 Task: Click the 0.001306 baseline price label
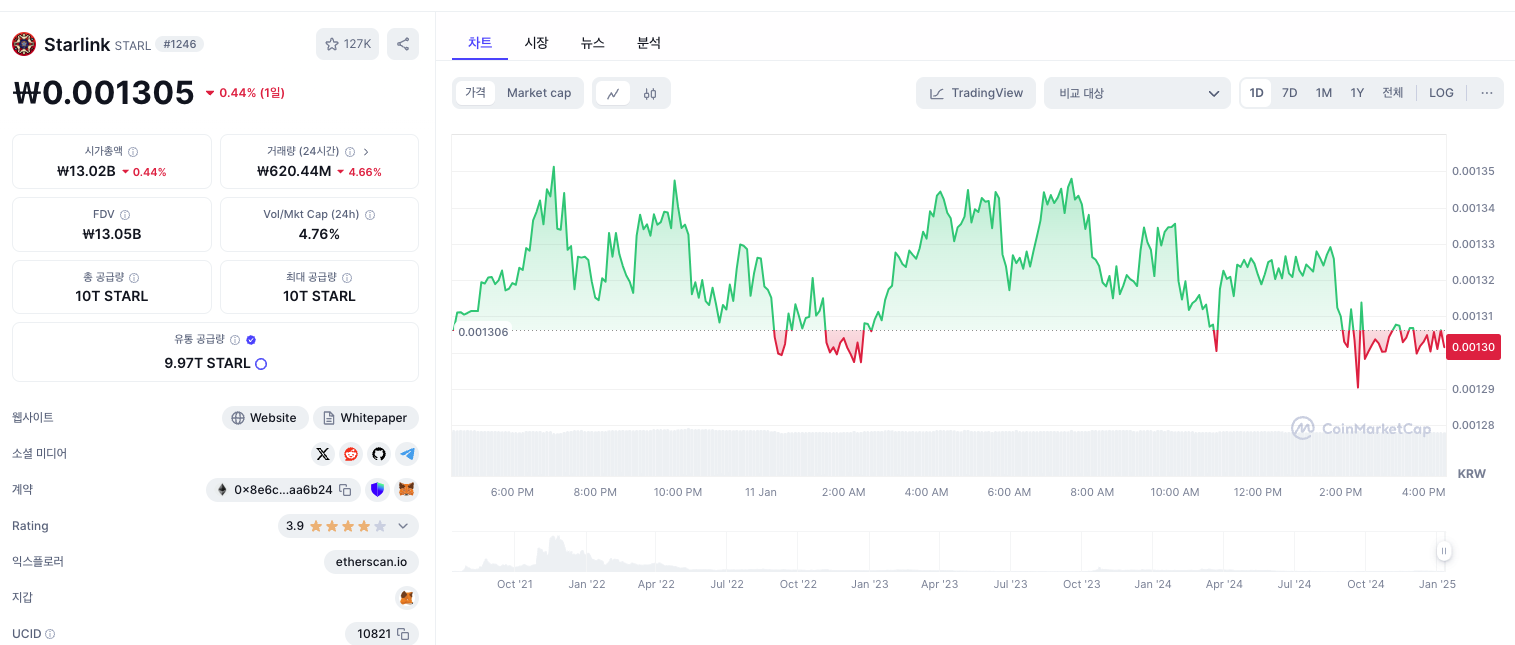pos(483,331)
